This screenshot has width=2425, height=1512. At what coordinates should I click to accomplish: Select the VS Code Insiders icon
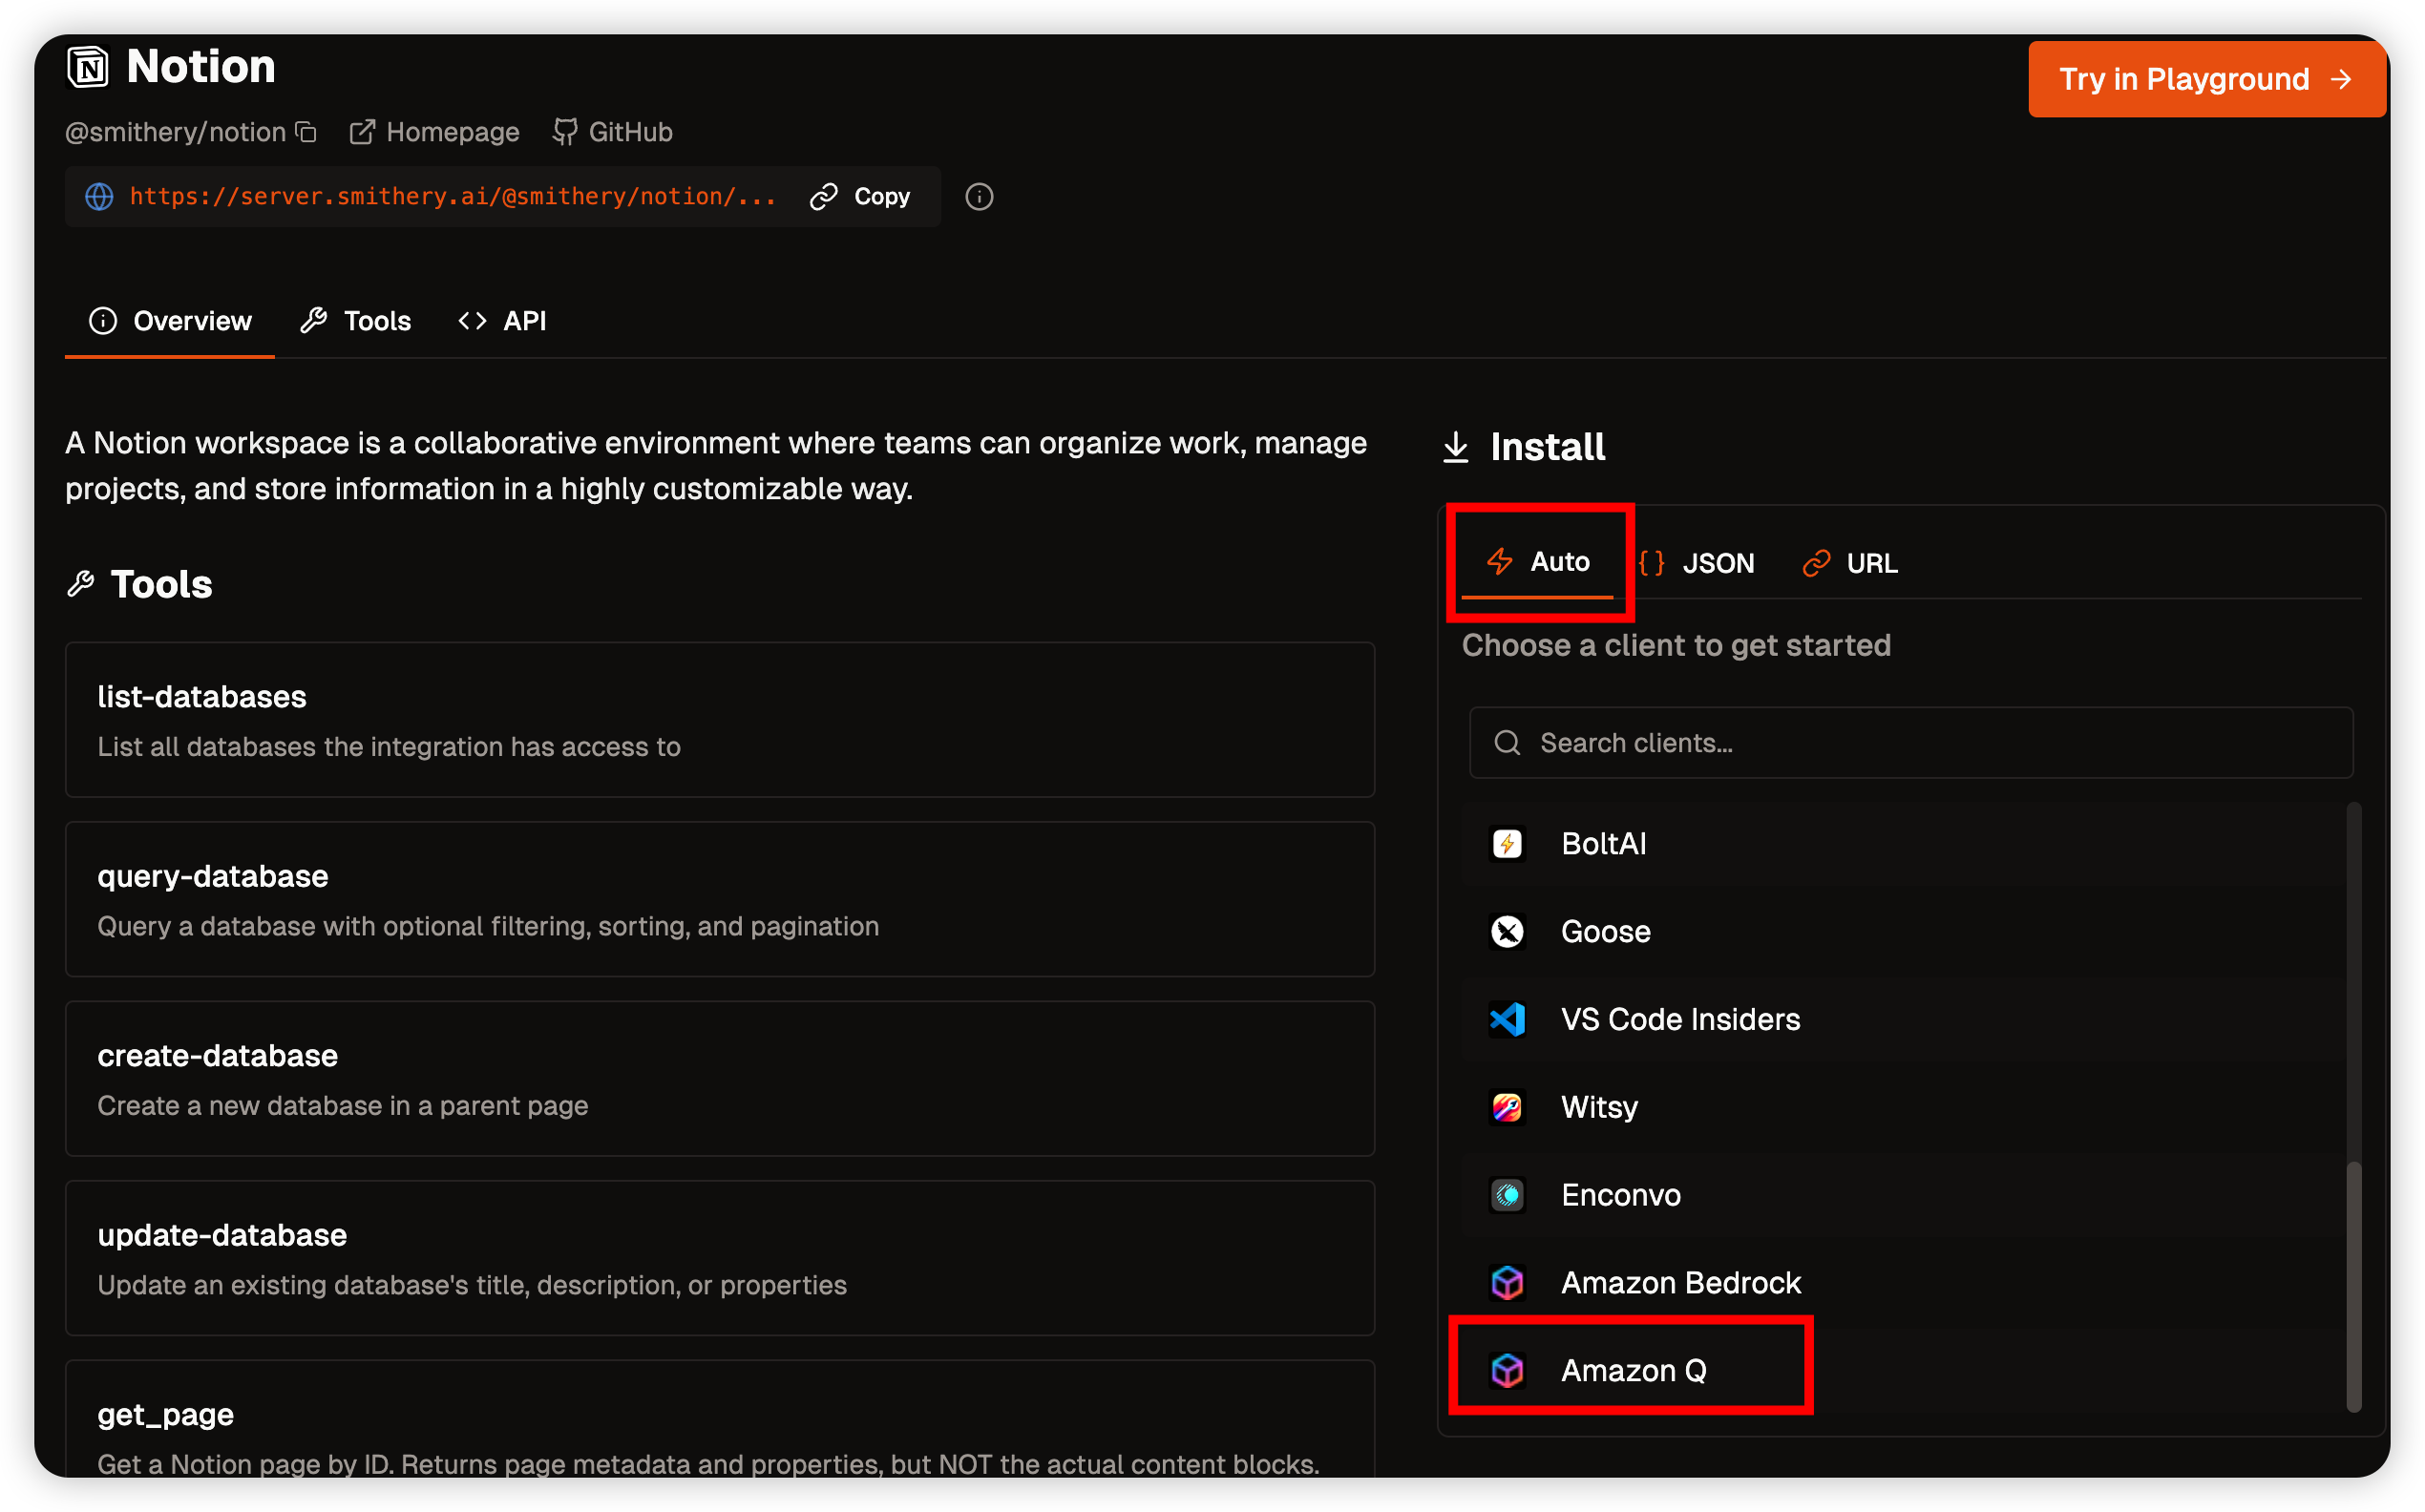[x=1506, y=1019]
